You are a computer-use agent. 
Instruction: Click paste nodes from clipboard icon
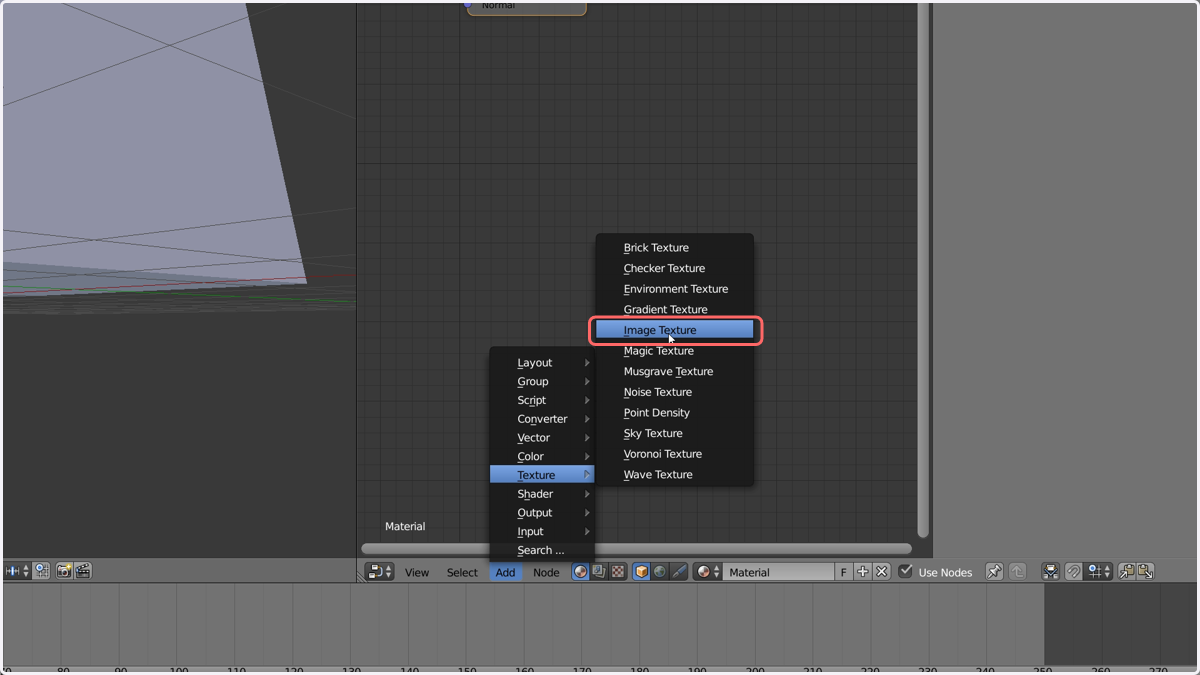coord(1145,572)
